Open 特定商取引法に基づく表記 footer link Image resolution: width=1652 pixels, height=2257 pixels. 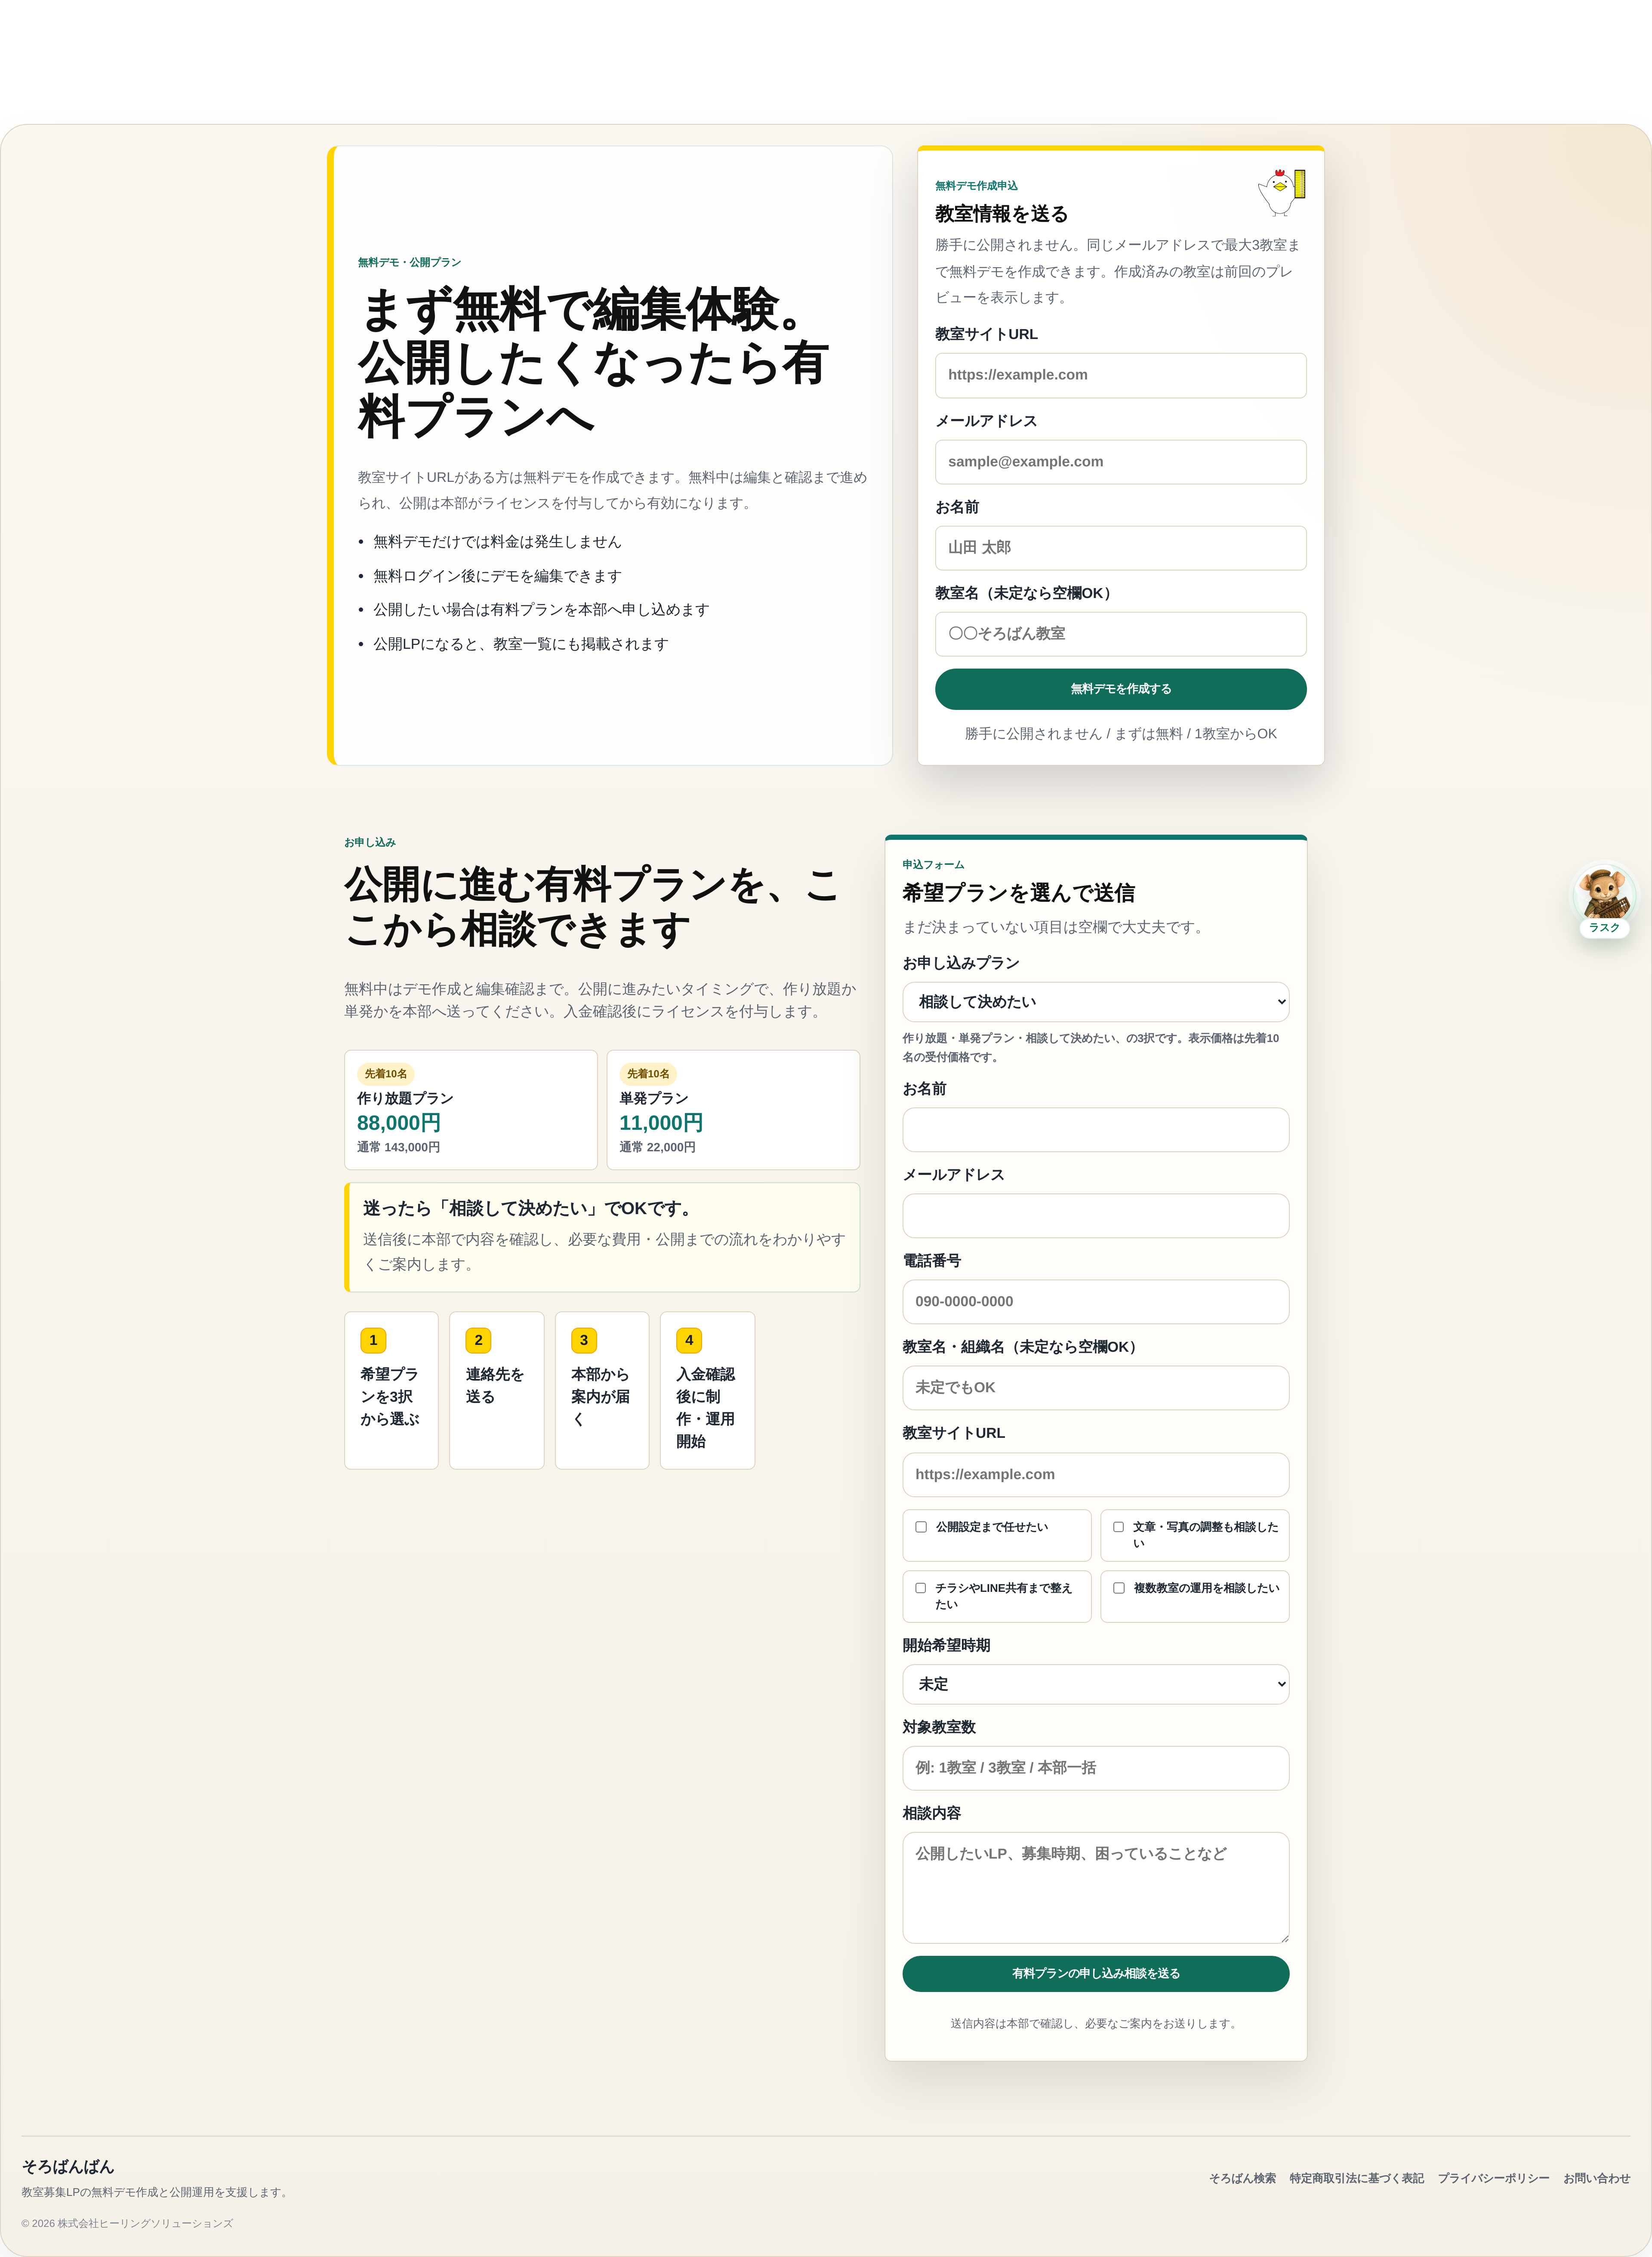pyautogui.click(x=1356, y=2178)
